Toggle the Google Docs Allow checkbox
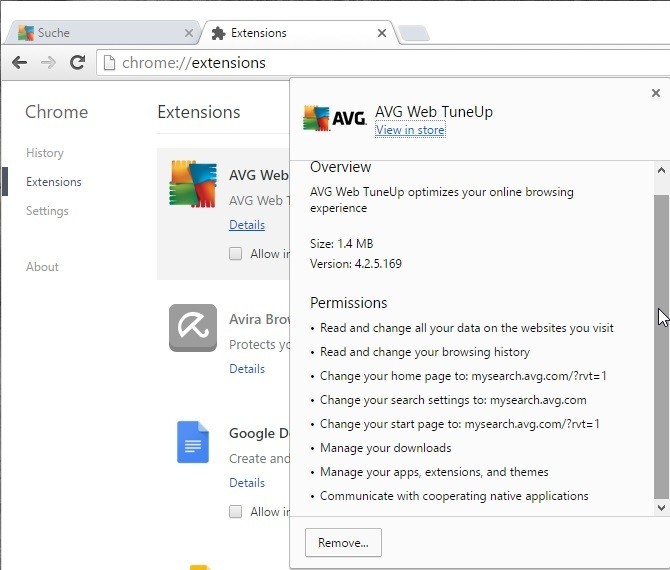The image size is (670, 570). (235, 512)
